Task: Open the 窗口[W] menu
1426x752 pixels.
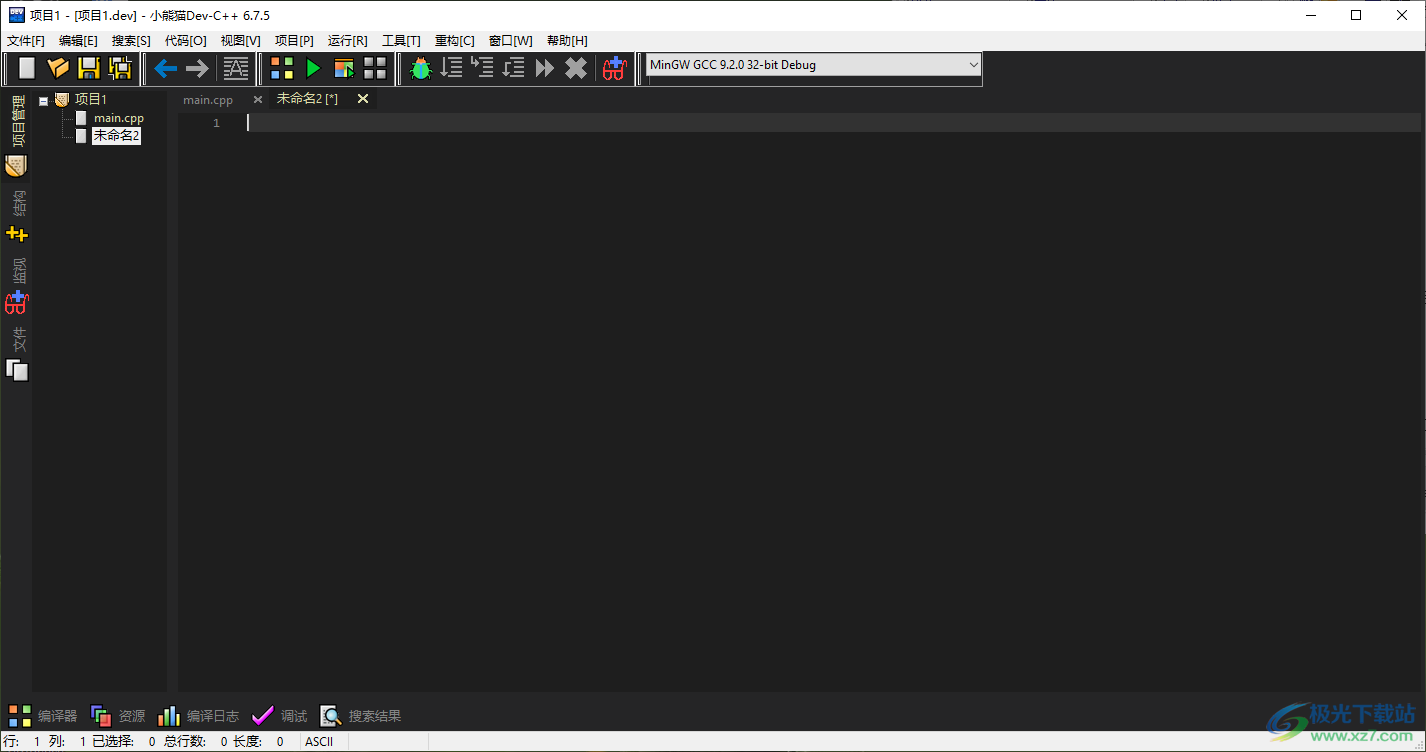Action: pyautogui.click(x=510, y=41)
